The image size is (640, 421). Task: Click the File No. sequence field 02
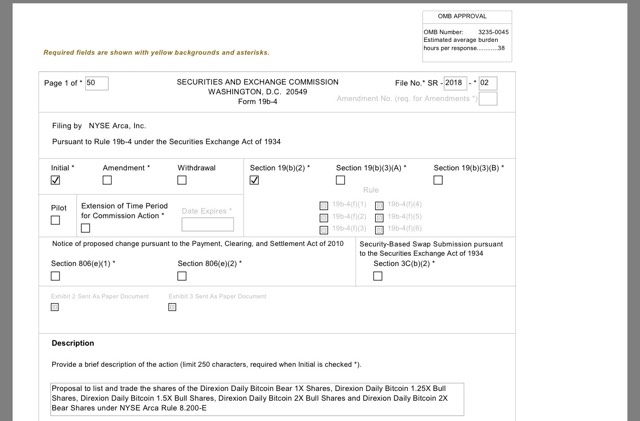tap(488, 83)
